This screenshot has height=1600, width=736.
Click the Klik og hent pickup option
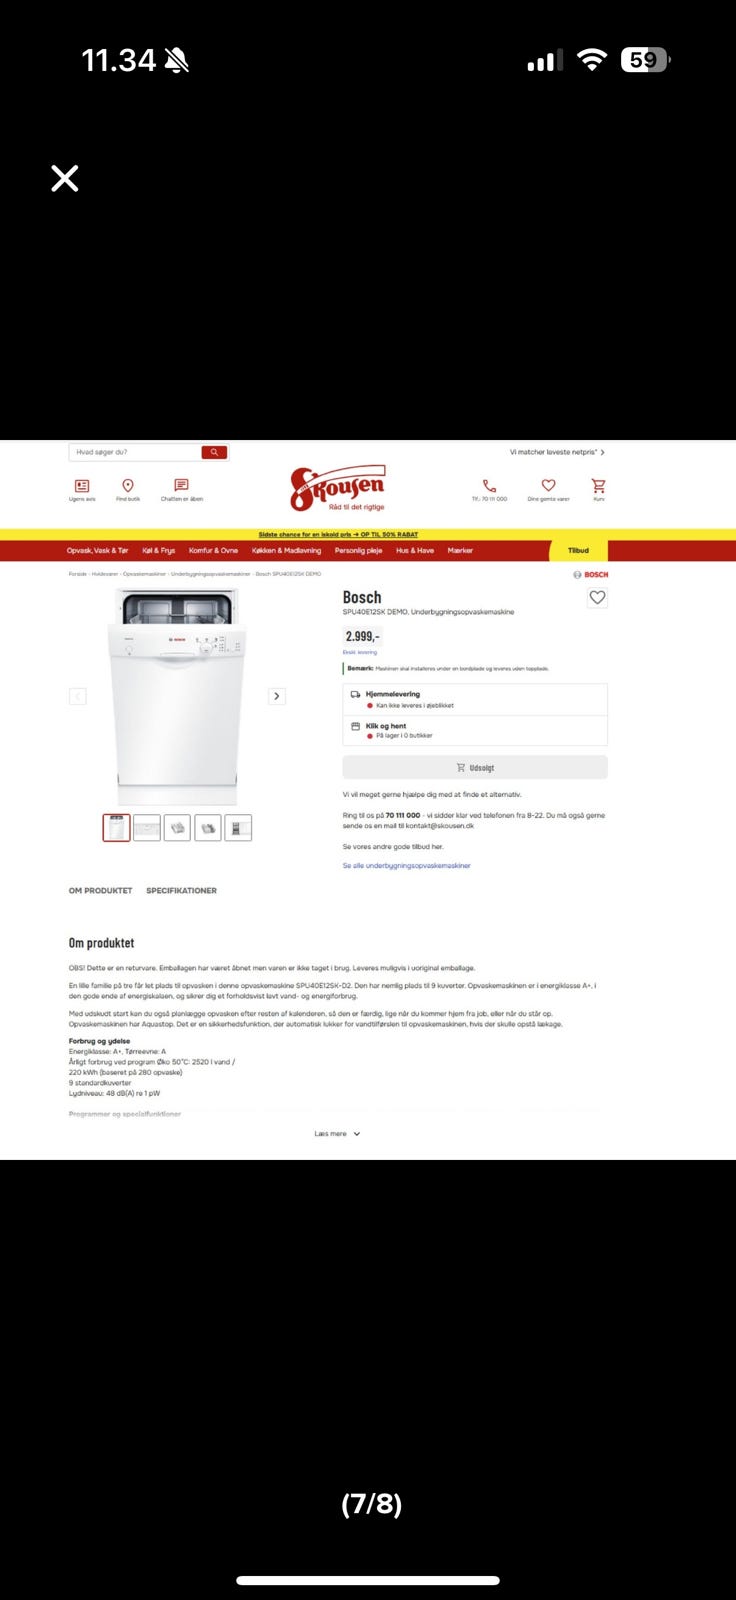[475, 731]
